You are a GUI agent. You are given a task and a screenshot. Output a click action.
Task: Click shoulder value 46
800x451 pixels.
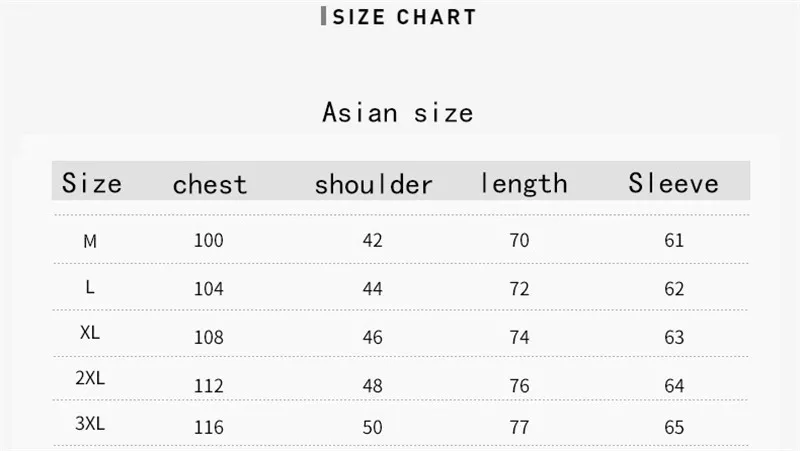click(372, 337)
